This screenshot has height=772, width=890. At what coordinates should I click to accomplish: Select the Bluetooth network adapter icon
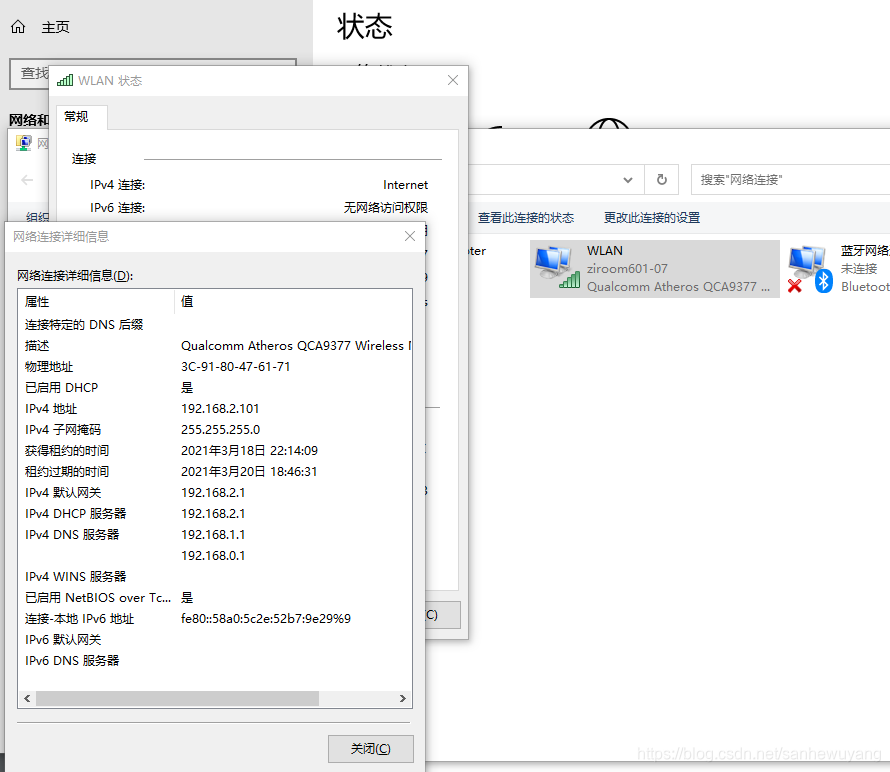click(x=809, y=270)
